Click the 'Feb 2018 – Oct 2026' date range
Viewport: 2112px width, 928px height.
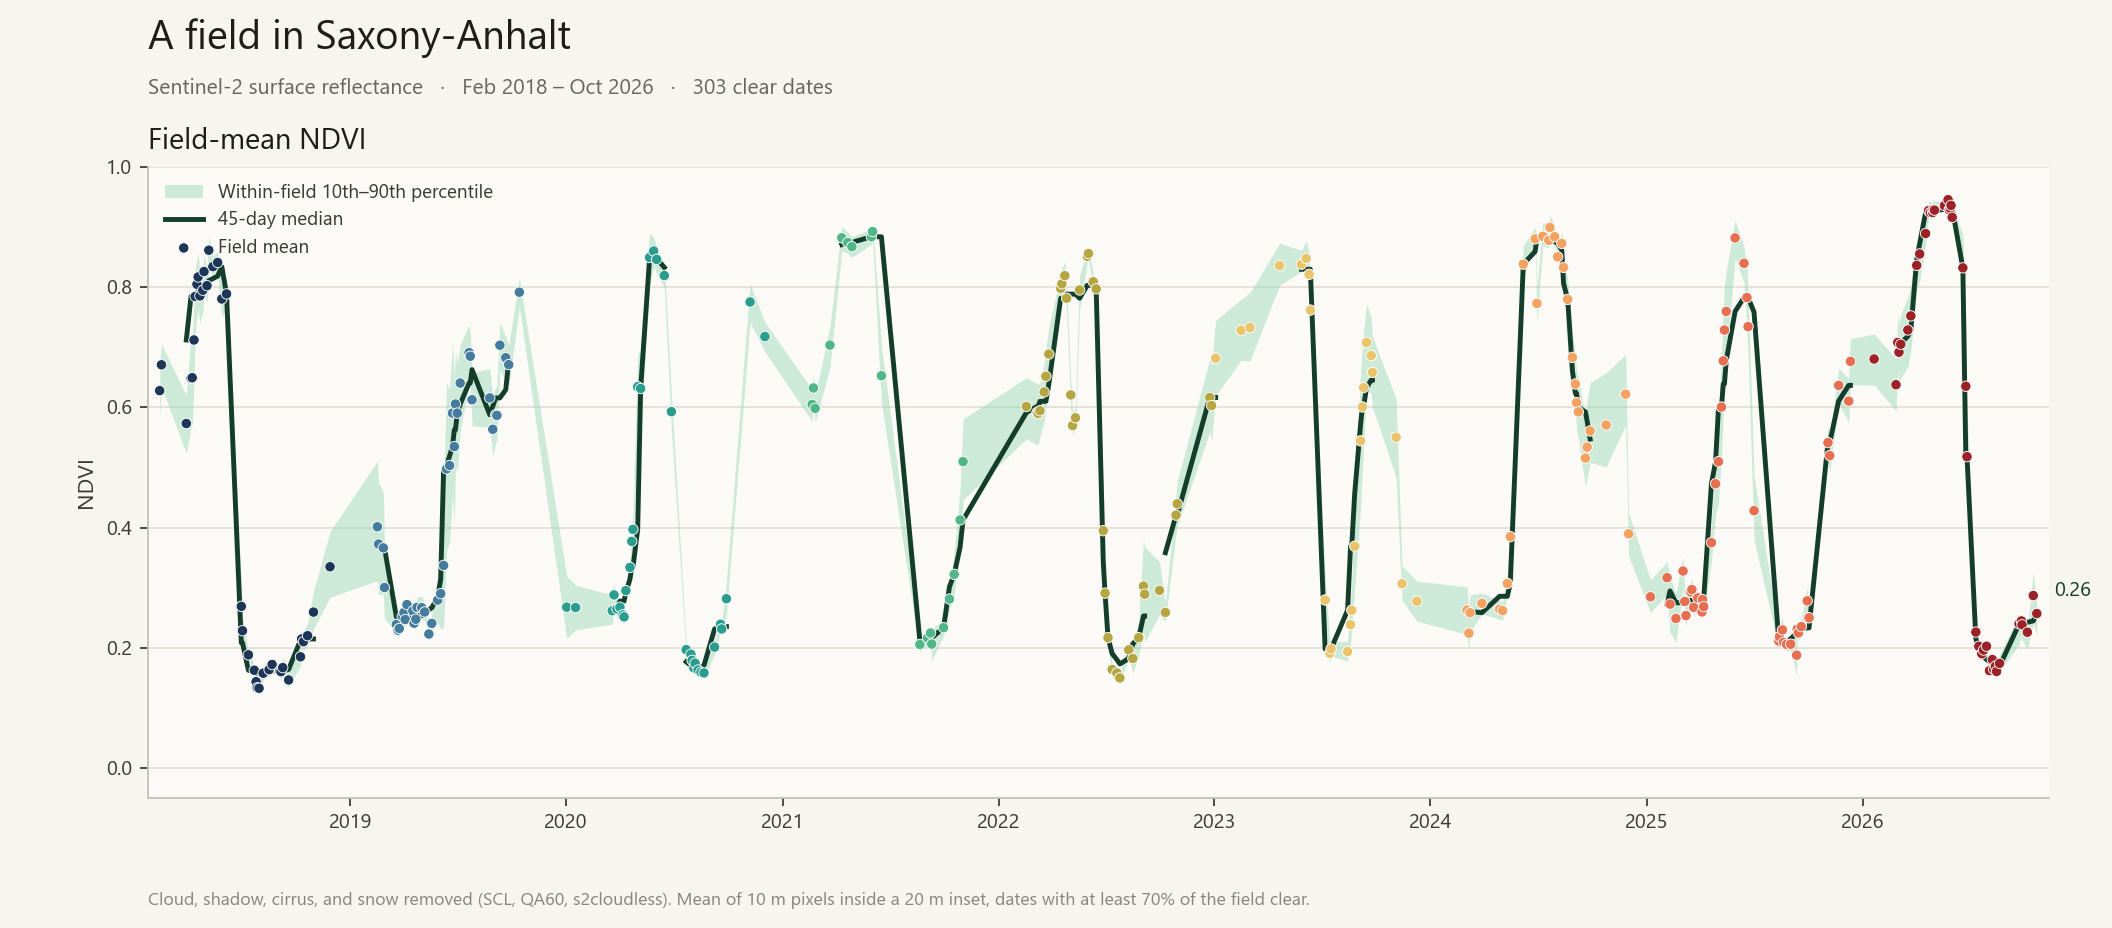(x=558, y=87)
